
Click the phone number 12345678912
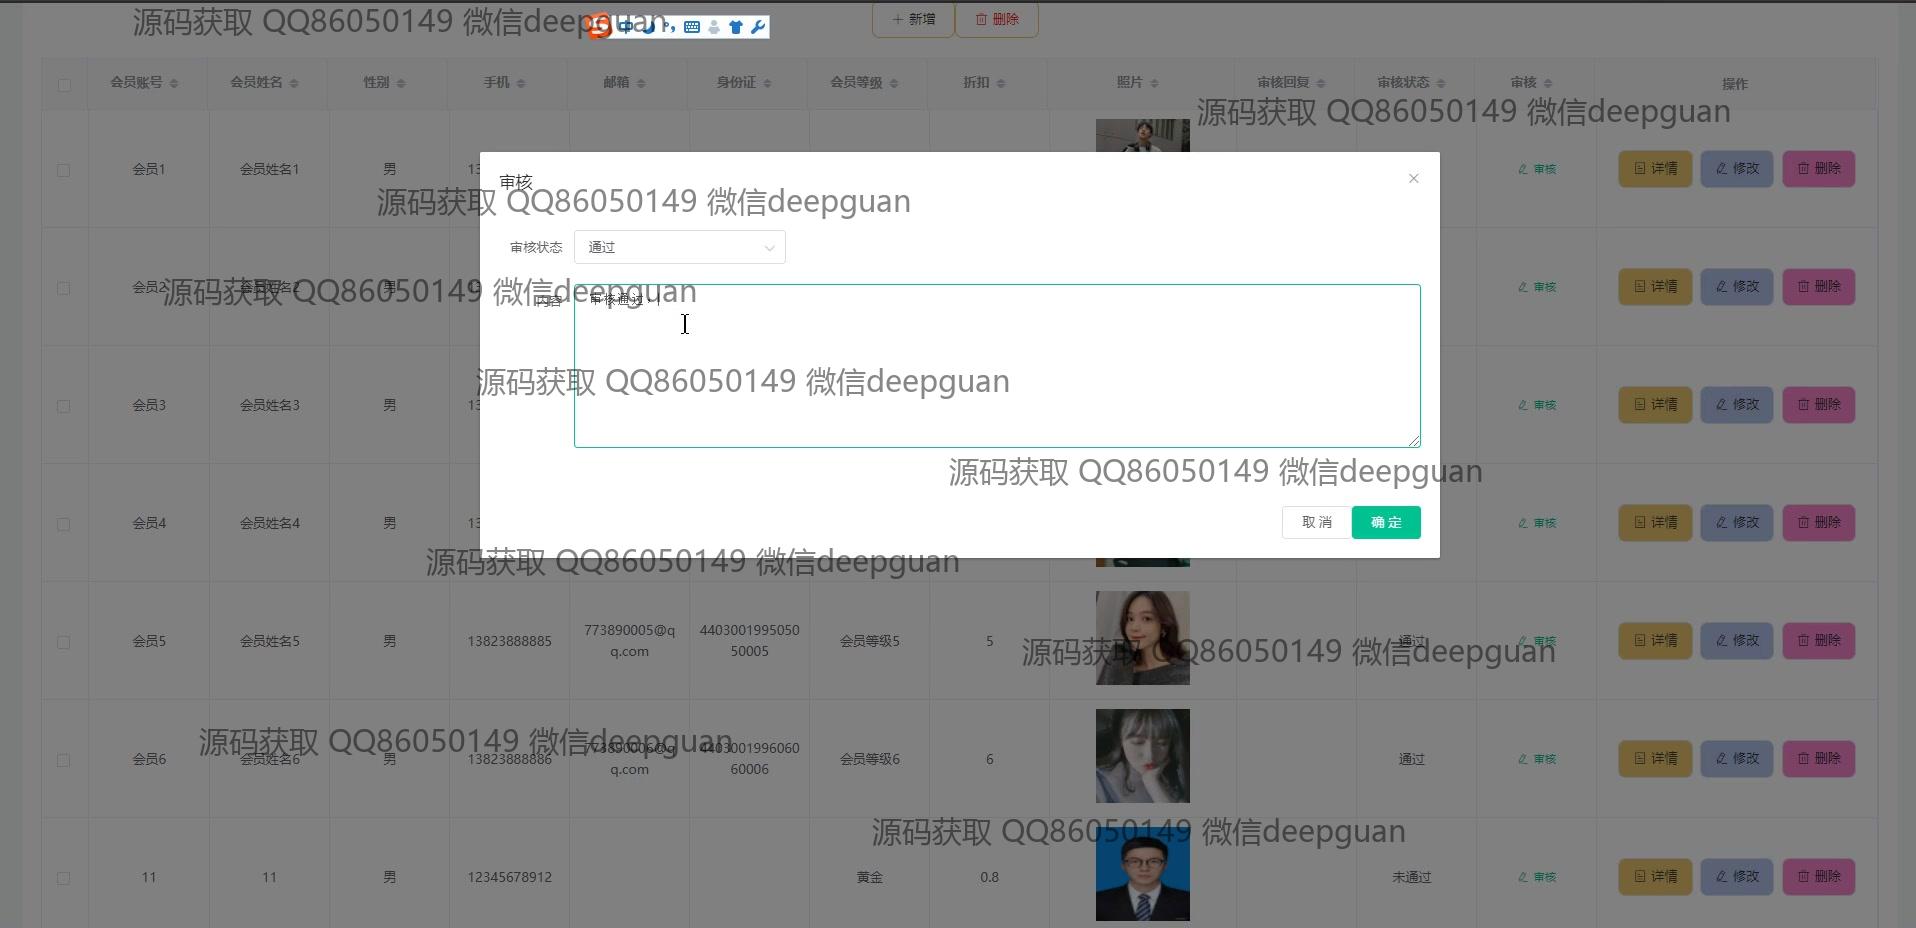tap(509, 877)
